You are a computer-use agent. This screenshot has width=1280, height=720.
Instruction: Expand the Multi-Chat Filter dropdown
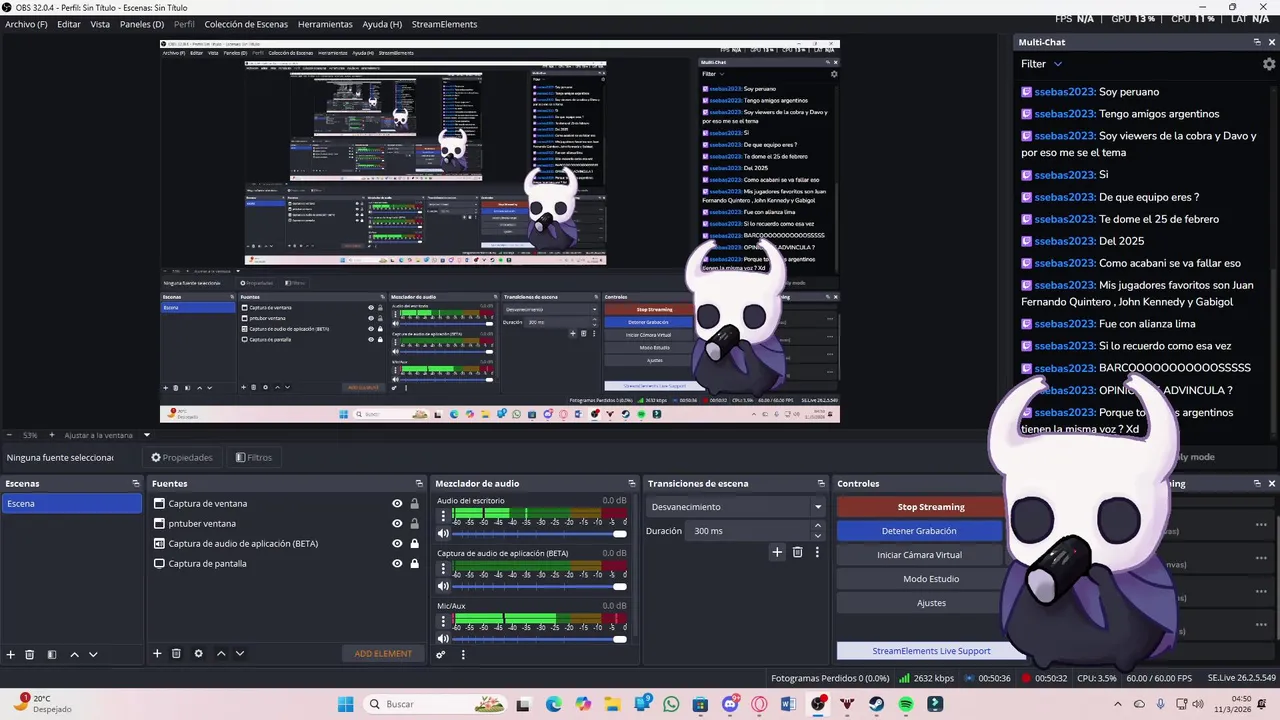pos(1041,64)
